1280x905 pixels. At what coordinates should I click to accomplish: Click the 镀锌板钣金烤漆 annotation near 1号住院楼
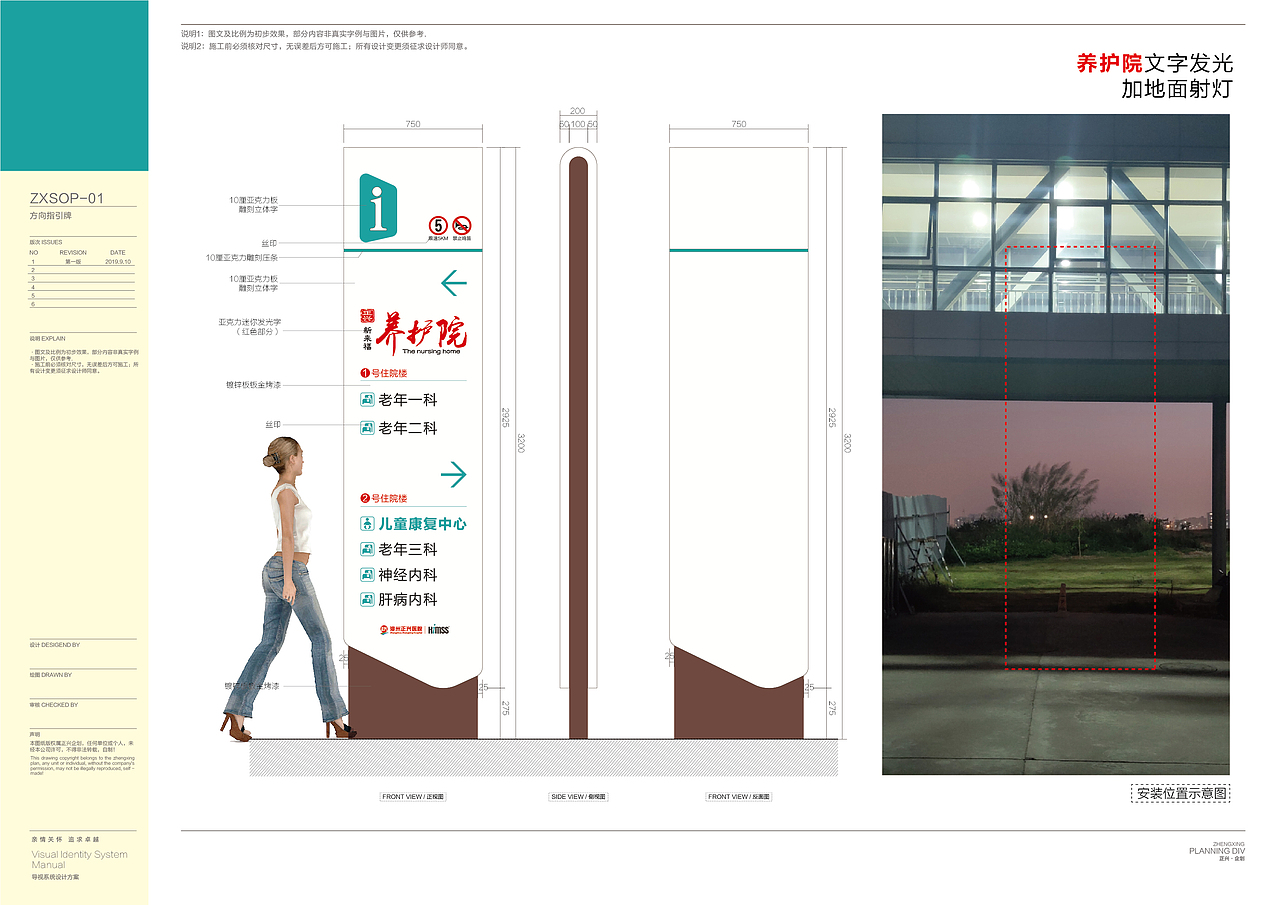pos(254,384)
